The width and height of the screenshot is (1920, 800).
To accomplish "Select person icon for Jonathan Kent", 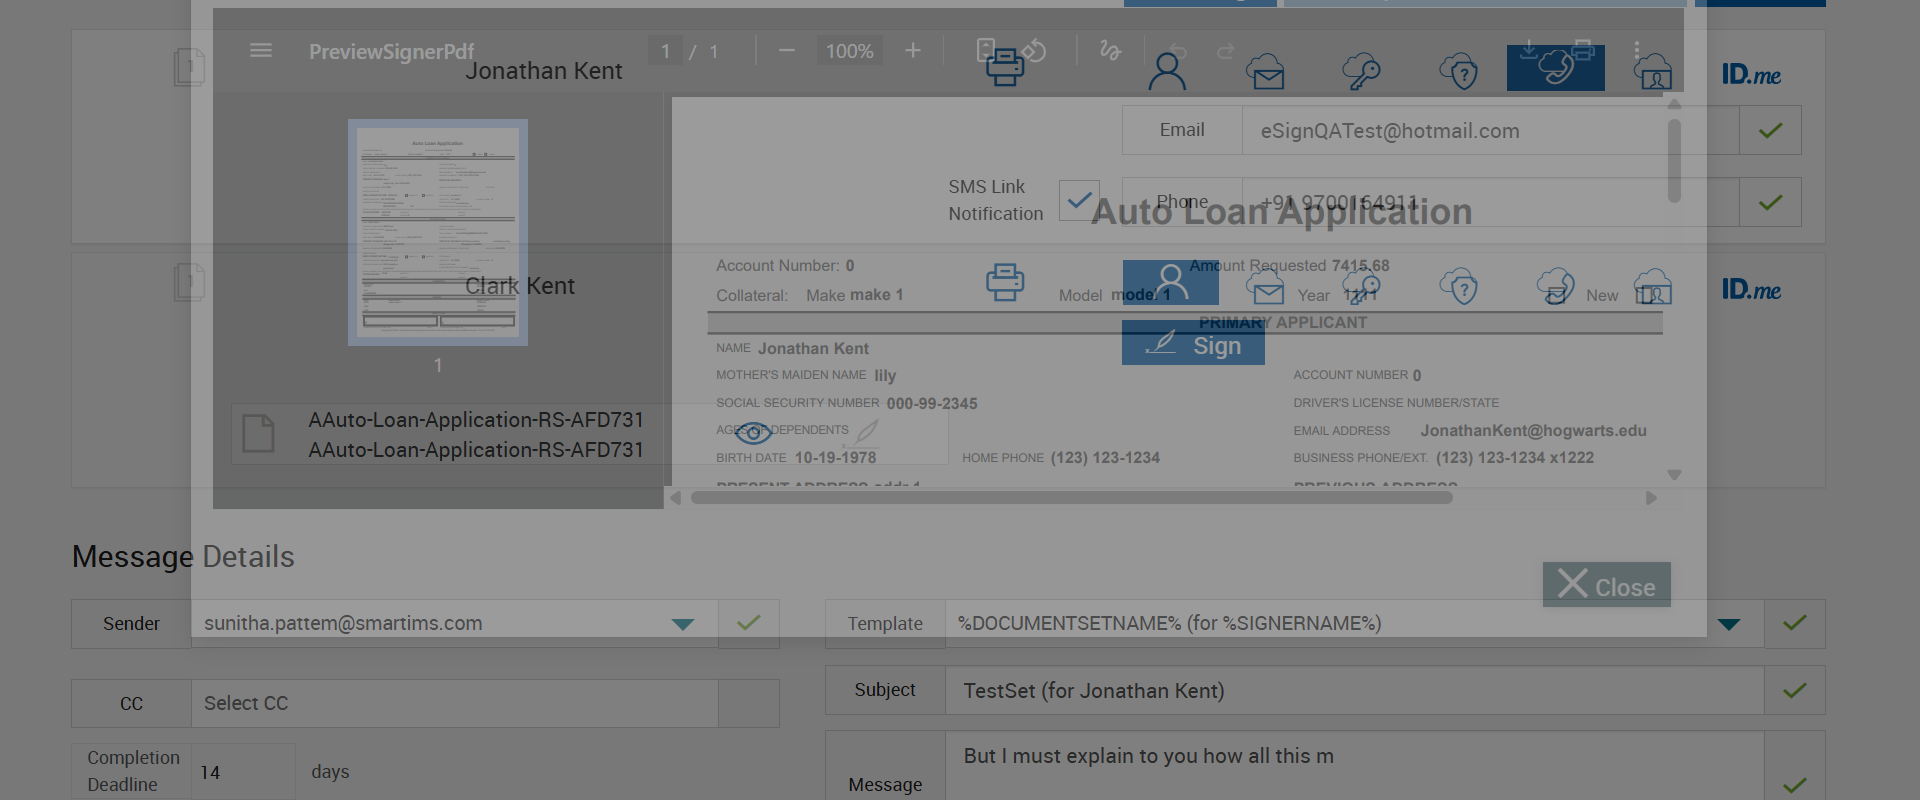I will coord(1167,71).
